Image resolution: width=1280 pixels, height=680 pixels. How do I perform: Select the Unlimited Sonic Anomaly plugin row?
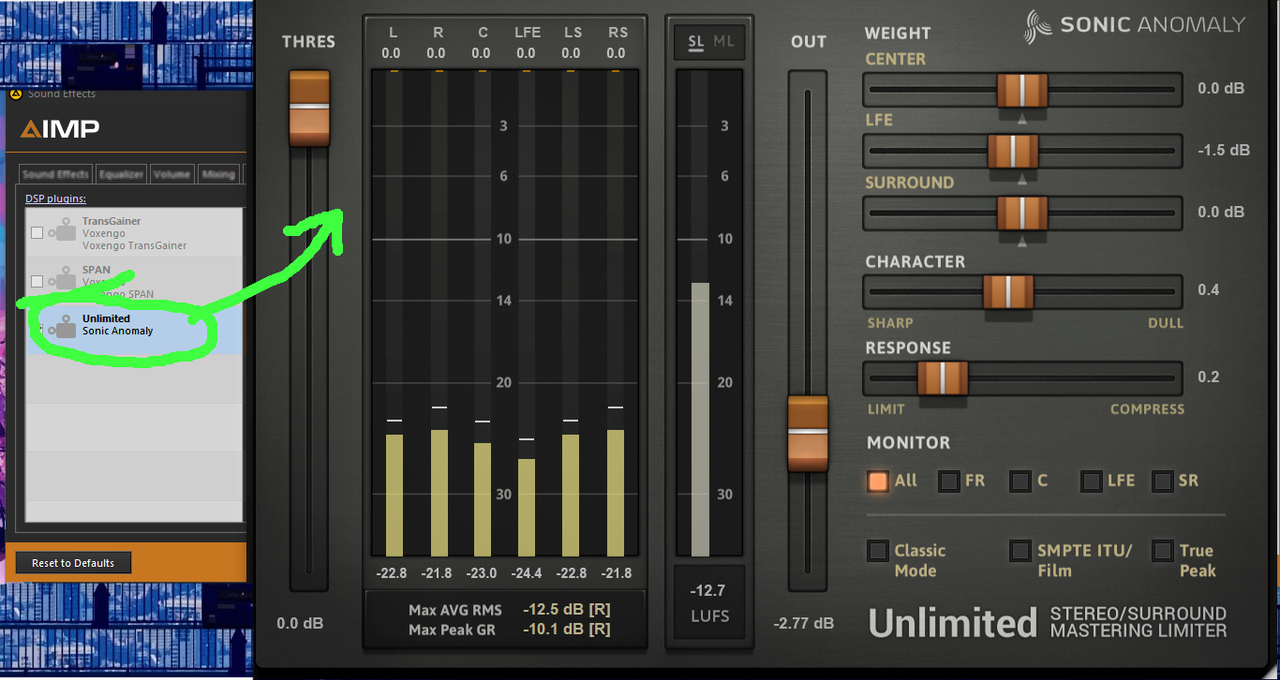pyautogui.click(x=134, y=328)
